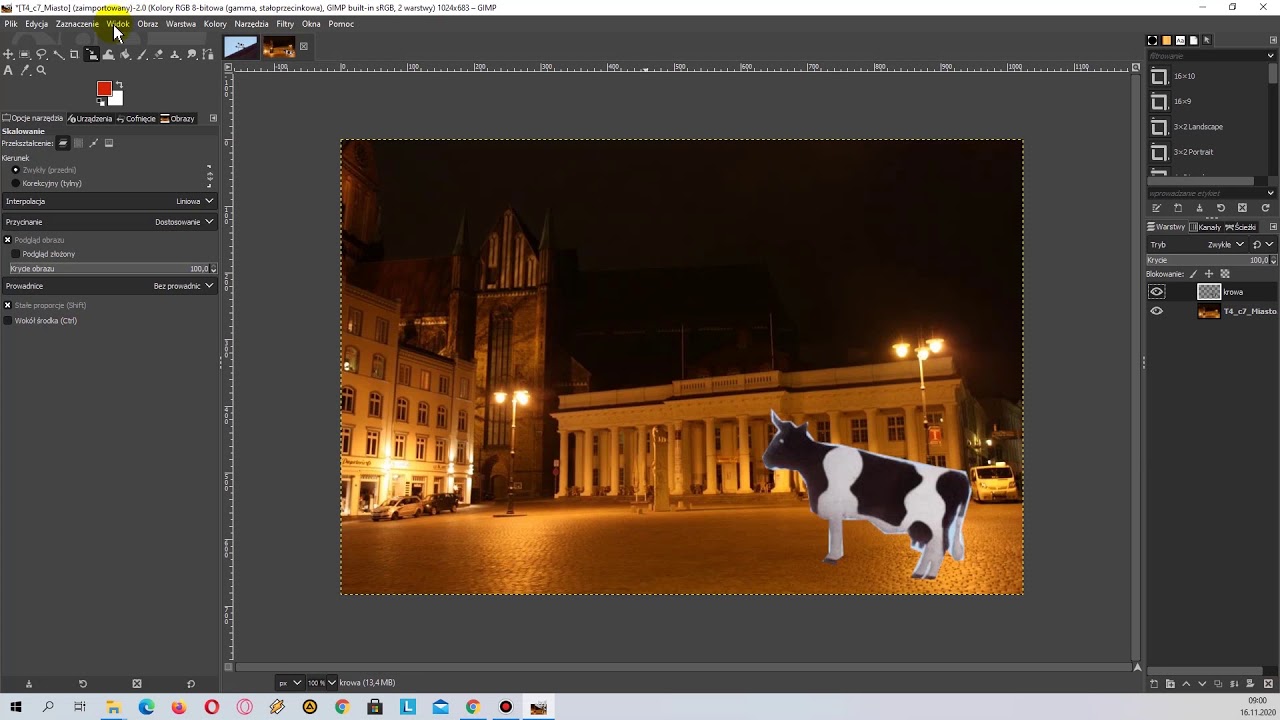Select the Smudge tool
Image resolution: width=1280 pixels, height=720 pixels.
click(192, 54)
